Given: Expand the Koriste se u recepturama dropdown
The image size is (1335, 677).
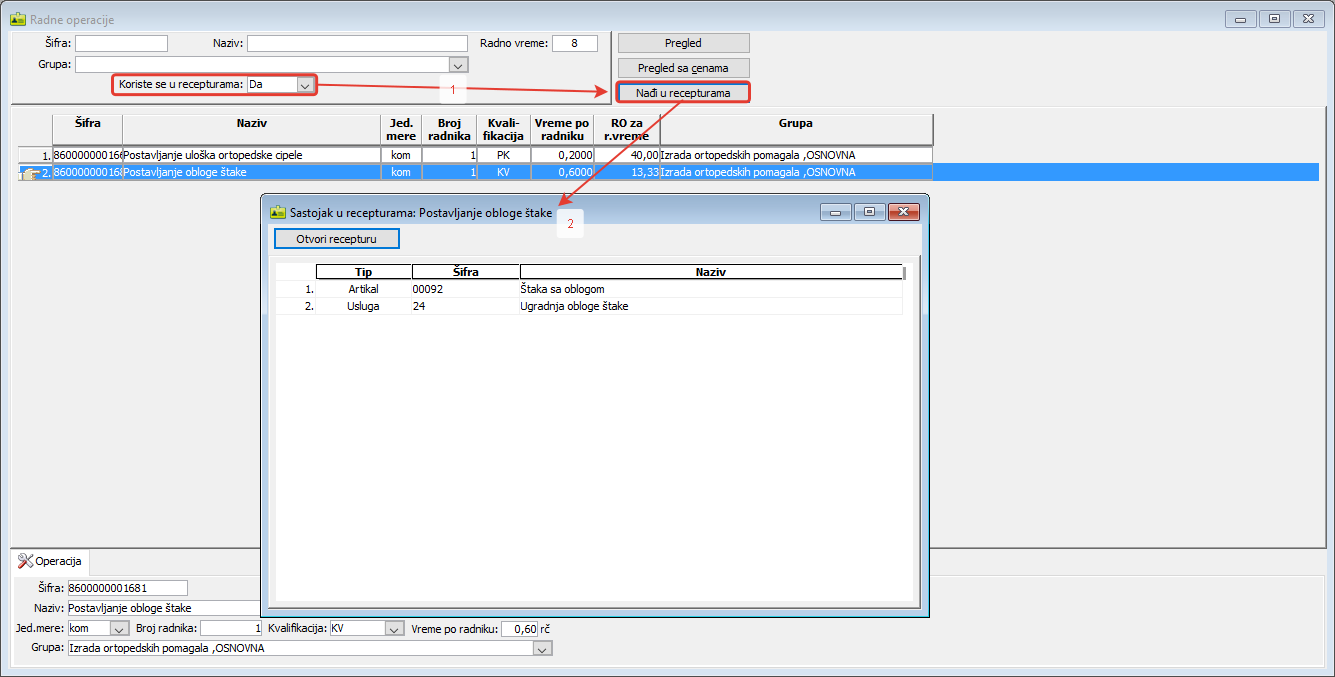Looking at the screenshot, I should [x=305, y=86].
